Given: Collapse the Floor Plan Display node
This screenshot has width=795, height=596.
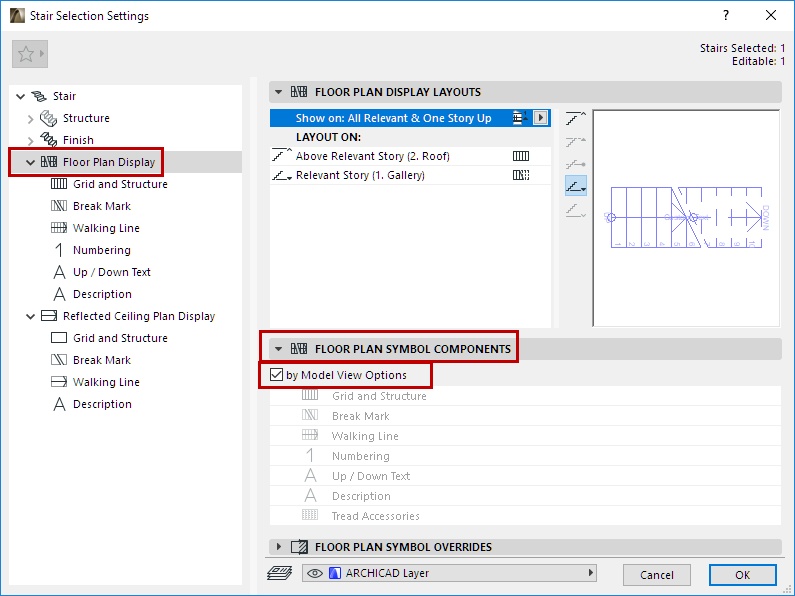Looking at the screenshot, I should click(x=30, y=162).
